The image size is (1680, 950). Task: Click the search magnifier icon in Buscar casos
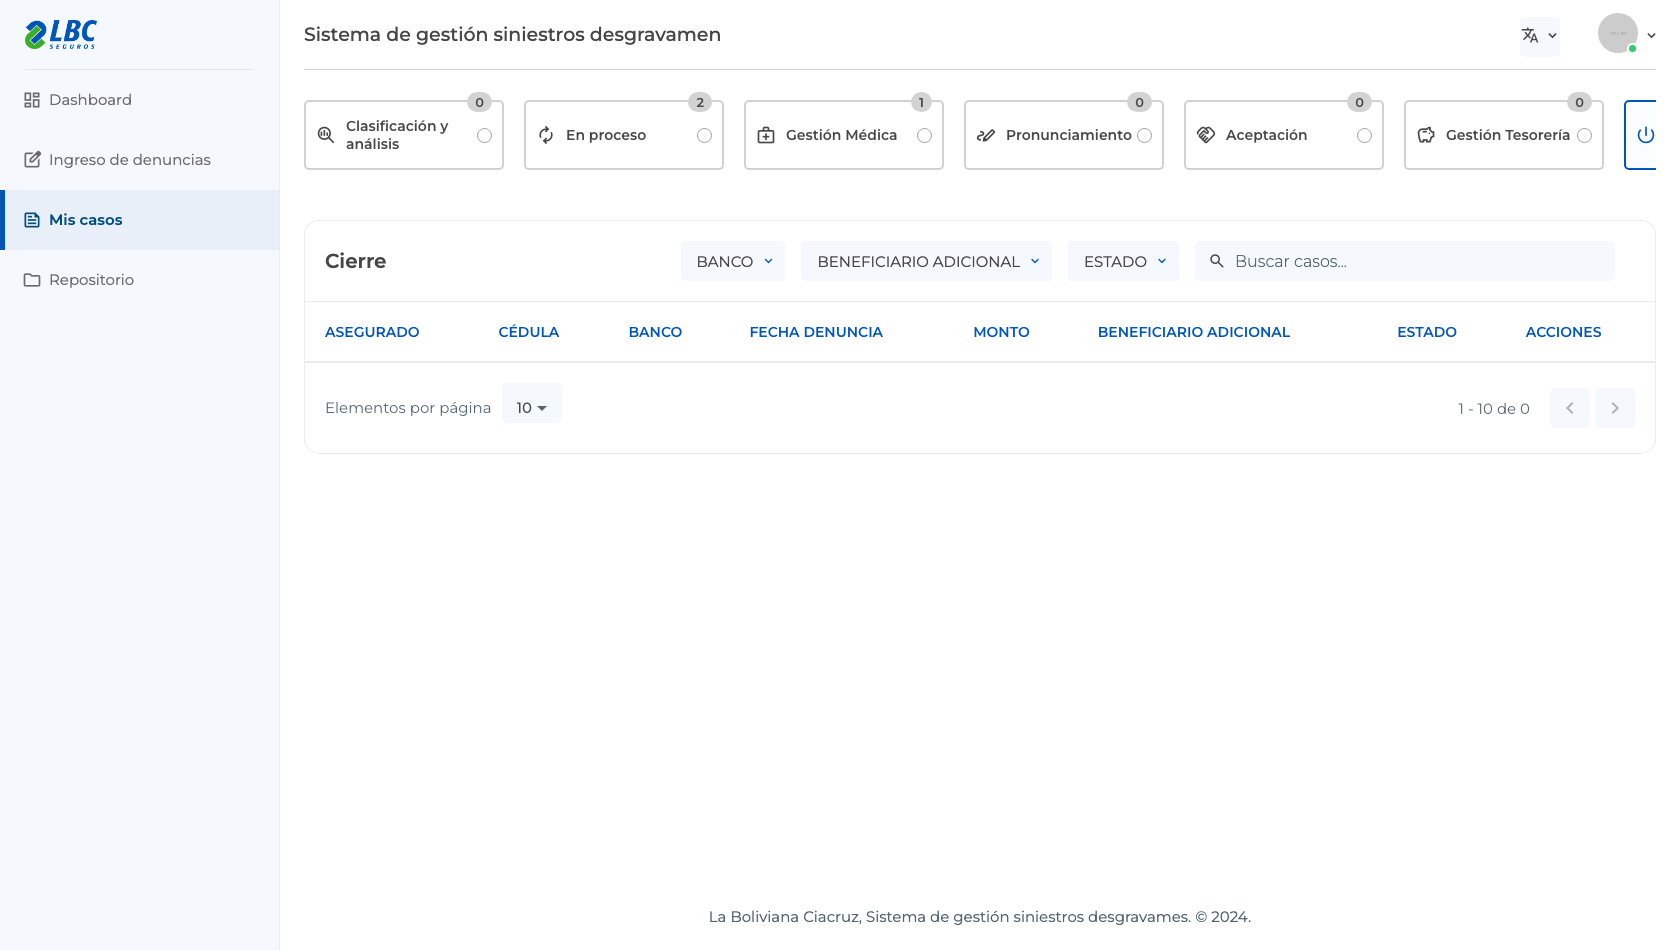(1217, 261)
